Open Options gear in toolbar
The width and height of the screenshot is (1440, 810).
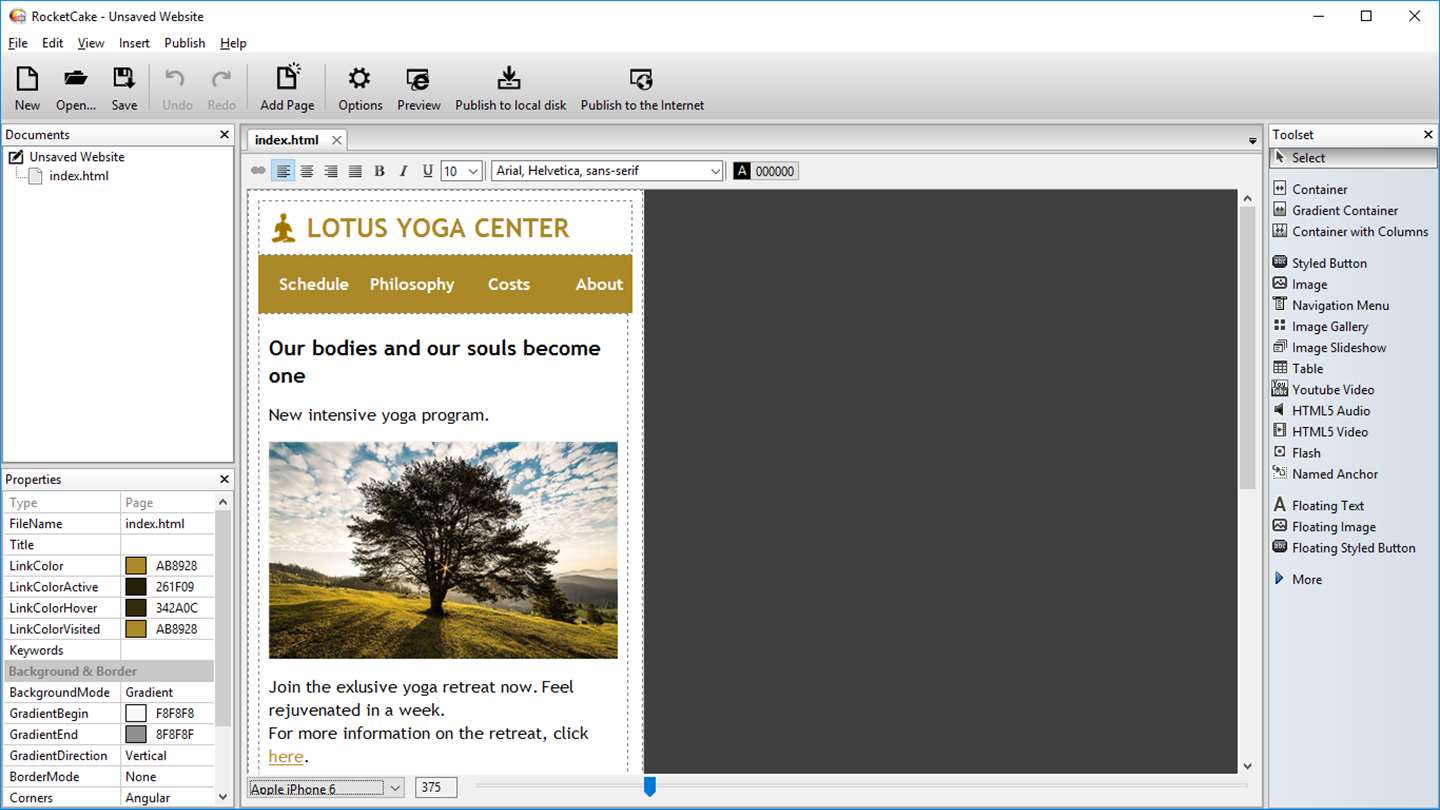[360, 88]
